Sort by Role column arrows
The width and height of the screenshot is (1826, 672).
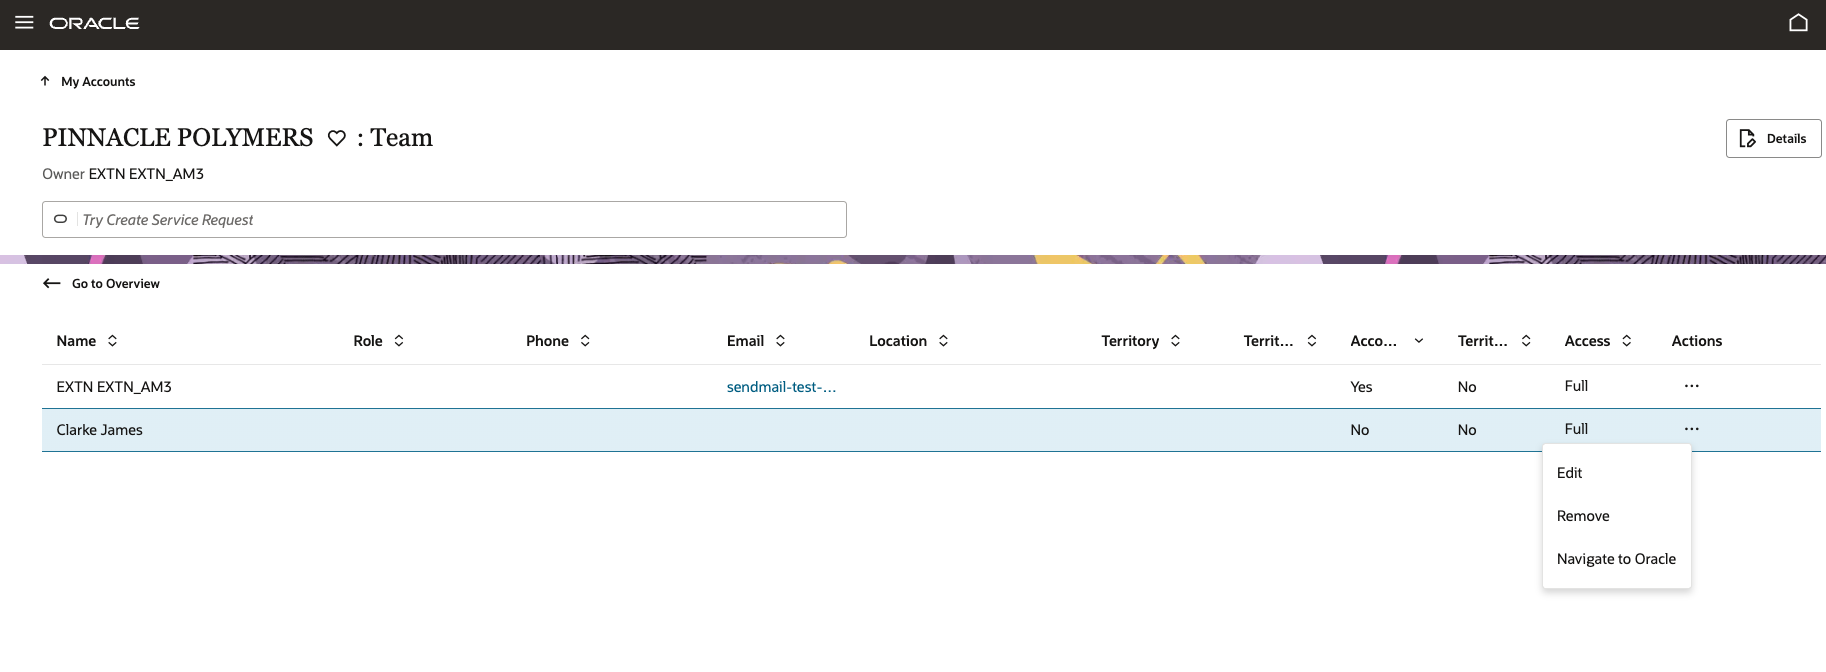399,341
